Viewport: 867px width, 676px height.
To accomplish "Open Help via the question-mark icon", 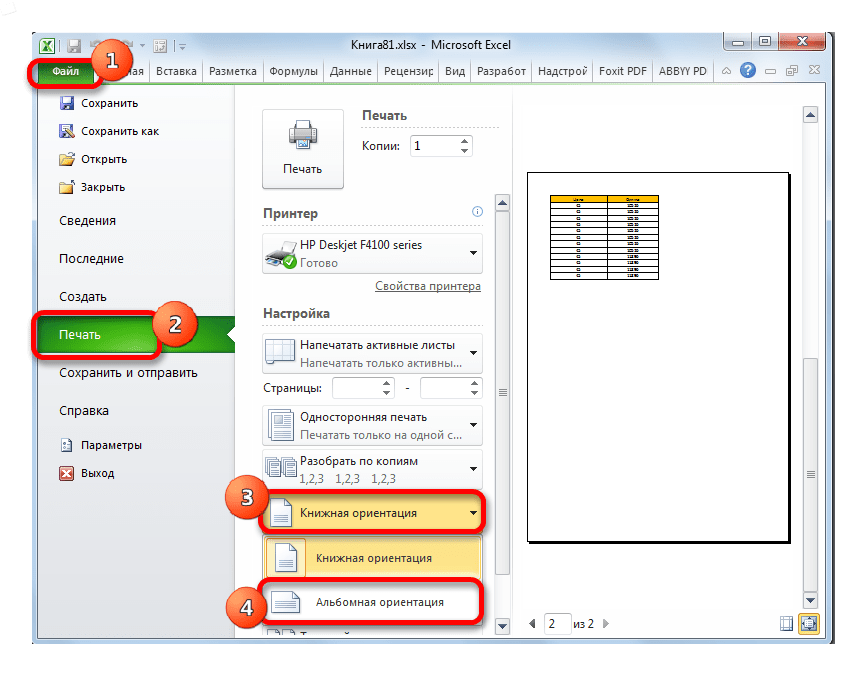I will [750, 70].
